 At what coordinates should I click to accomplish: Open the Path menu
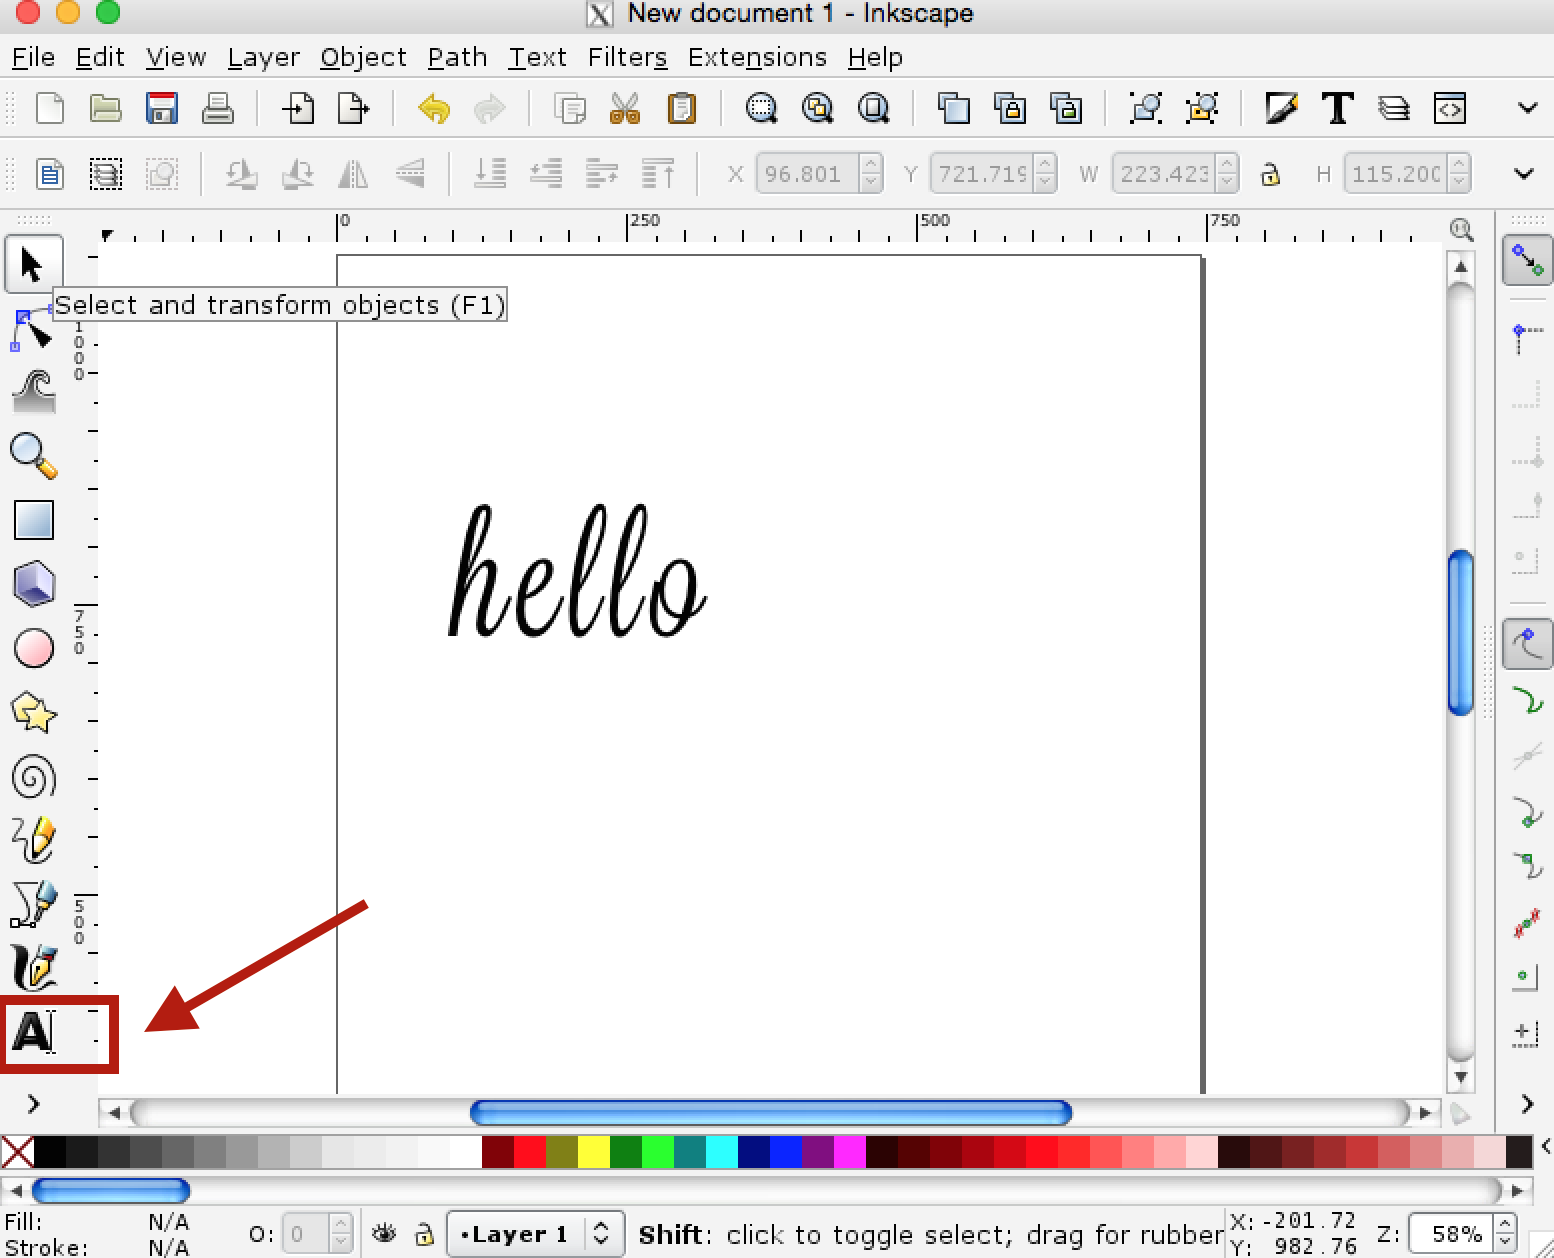pyautogui.click(x=457, y=58)
